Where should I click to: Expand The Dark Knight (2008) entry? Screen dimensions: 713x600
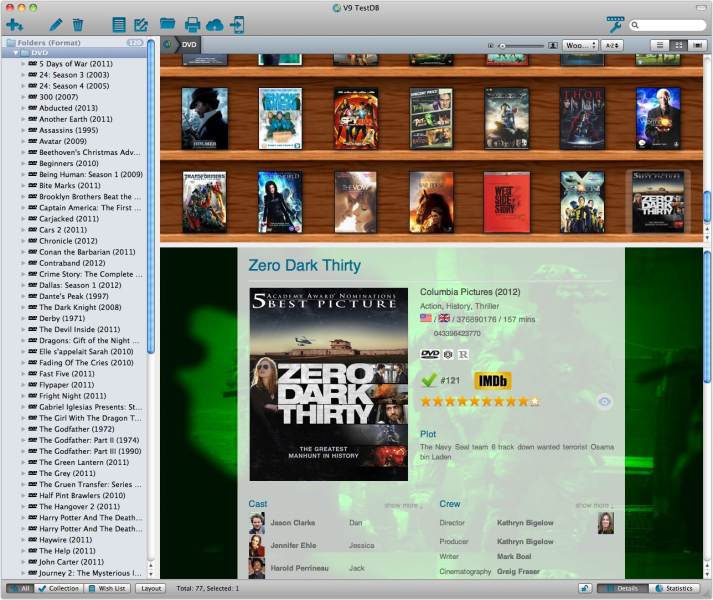click(23, 307)
